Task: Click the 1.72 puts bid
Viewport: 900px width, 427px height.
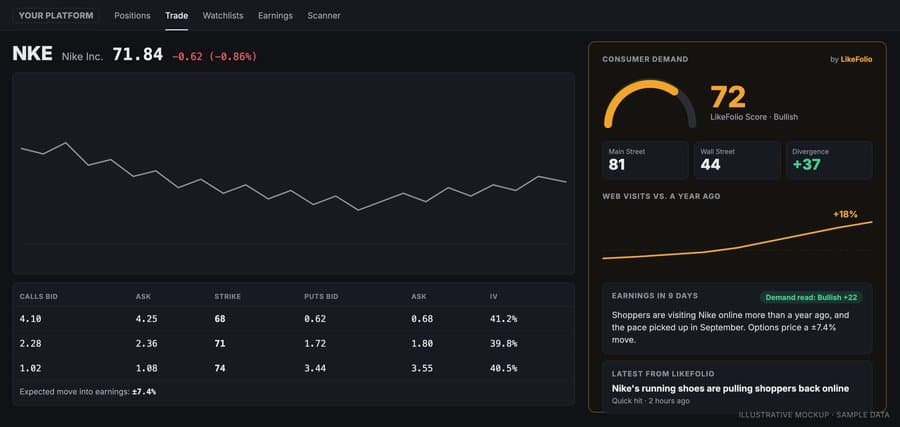Action: tap(315, 343)
